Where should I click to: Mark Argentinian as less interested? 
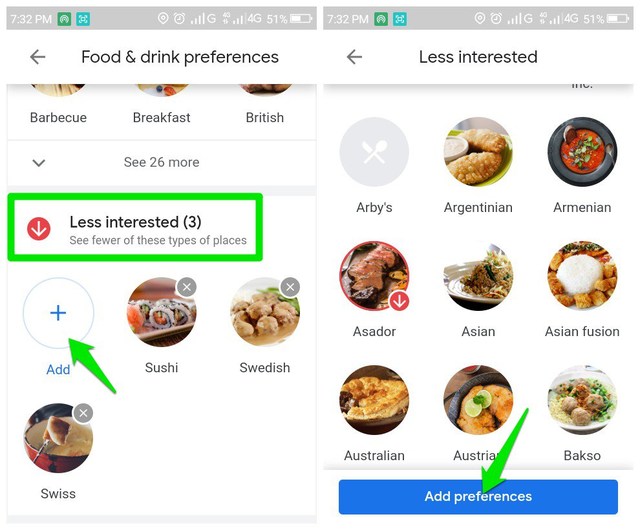(478, 152)
